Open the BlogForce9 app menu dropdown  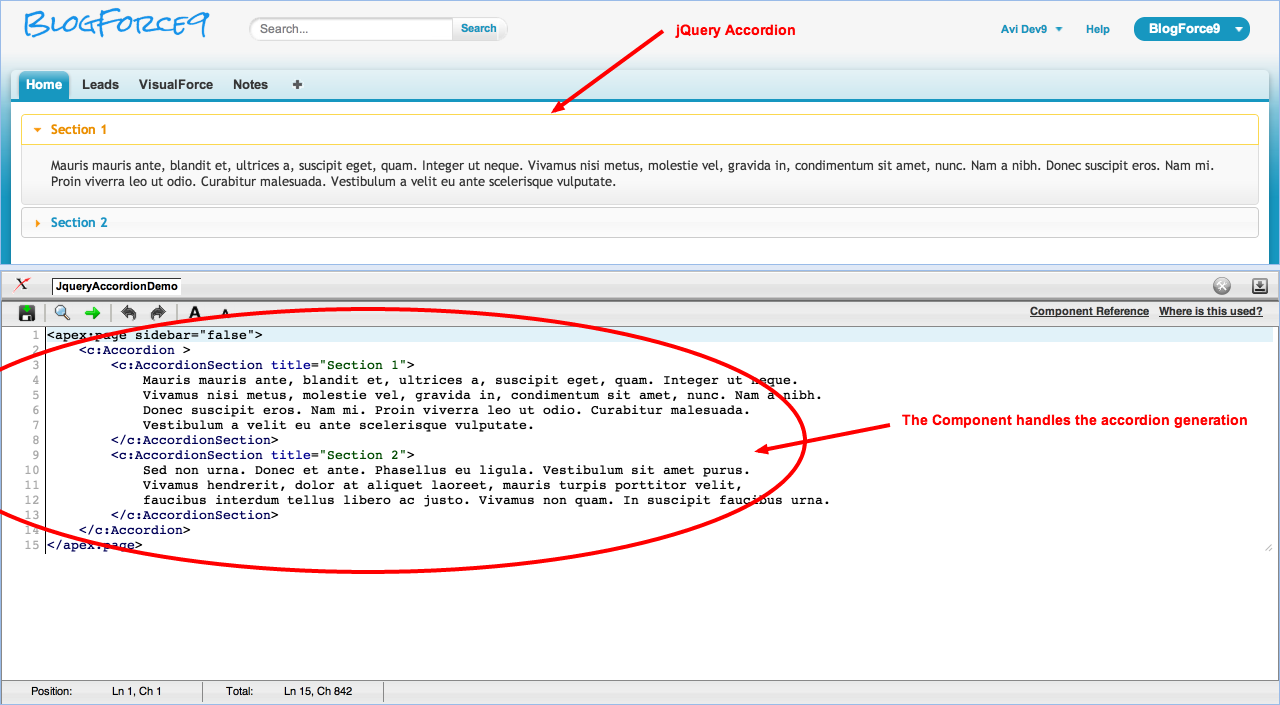click(x=1191, y=29)
